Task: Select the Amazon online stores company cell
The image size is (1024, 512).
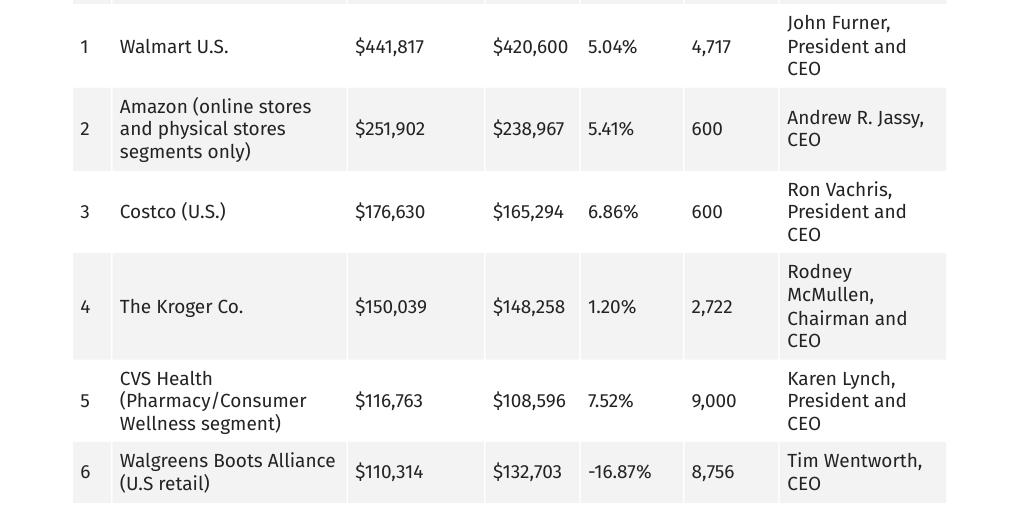Action: tap(215, 129)
